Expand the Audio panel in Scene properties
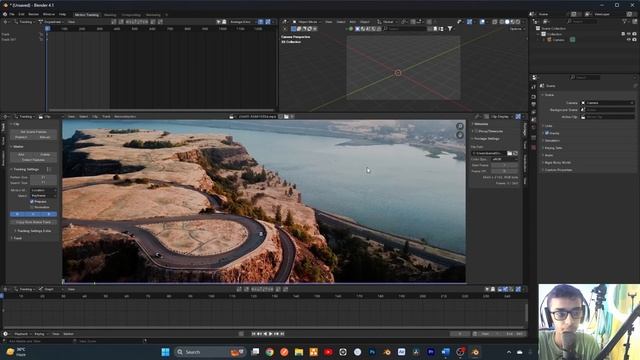The width and height of the screenshot is (640, 360). (x=548, y=155)
